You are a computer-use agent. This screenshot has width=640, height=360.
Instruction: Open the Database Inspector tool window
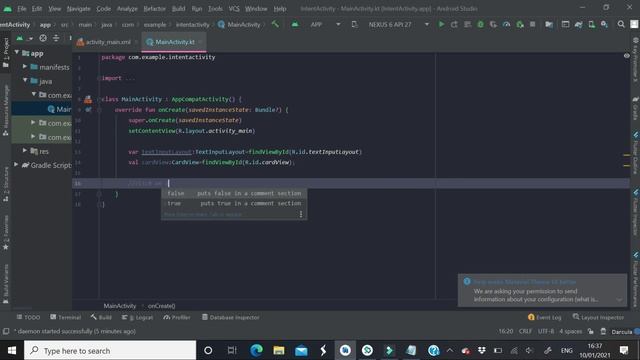coord(231,317)
